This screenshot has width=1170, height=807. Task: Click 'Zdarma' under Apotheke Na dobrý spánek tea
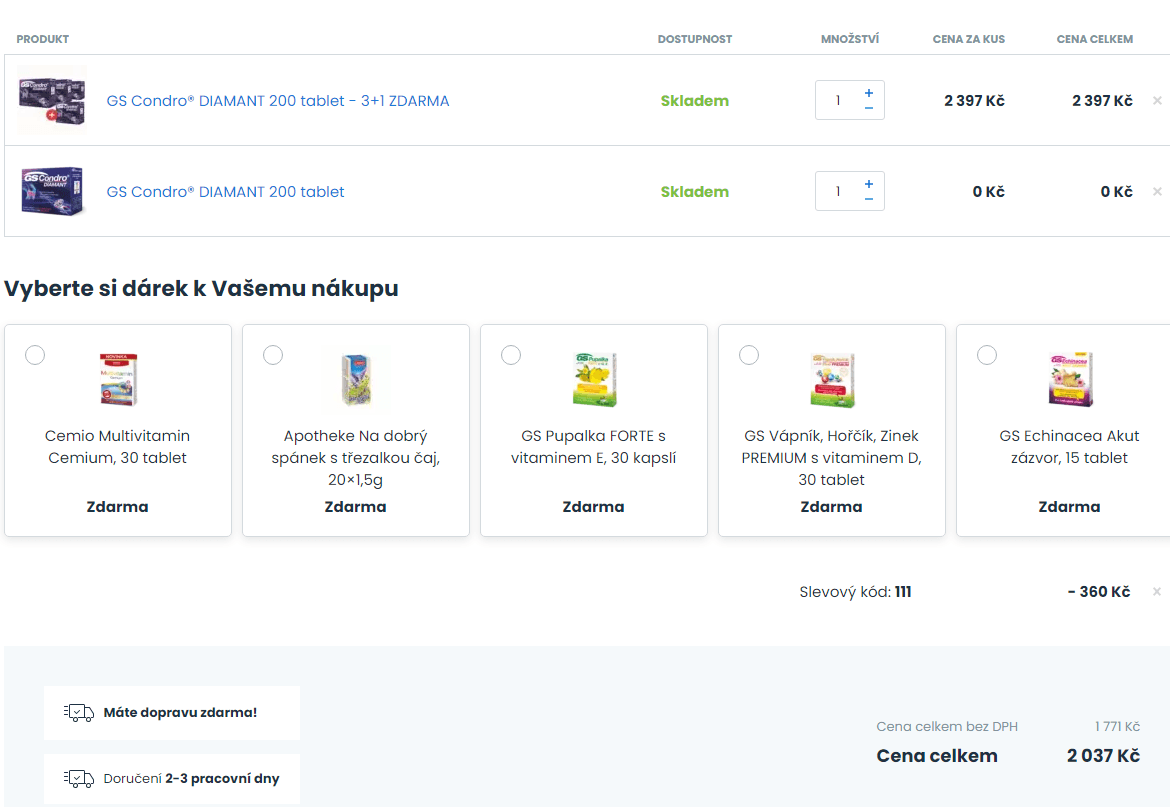[x=355, y=506]
